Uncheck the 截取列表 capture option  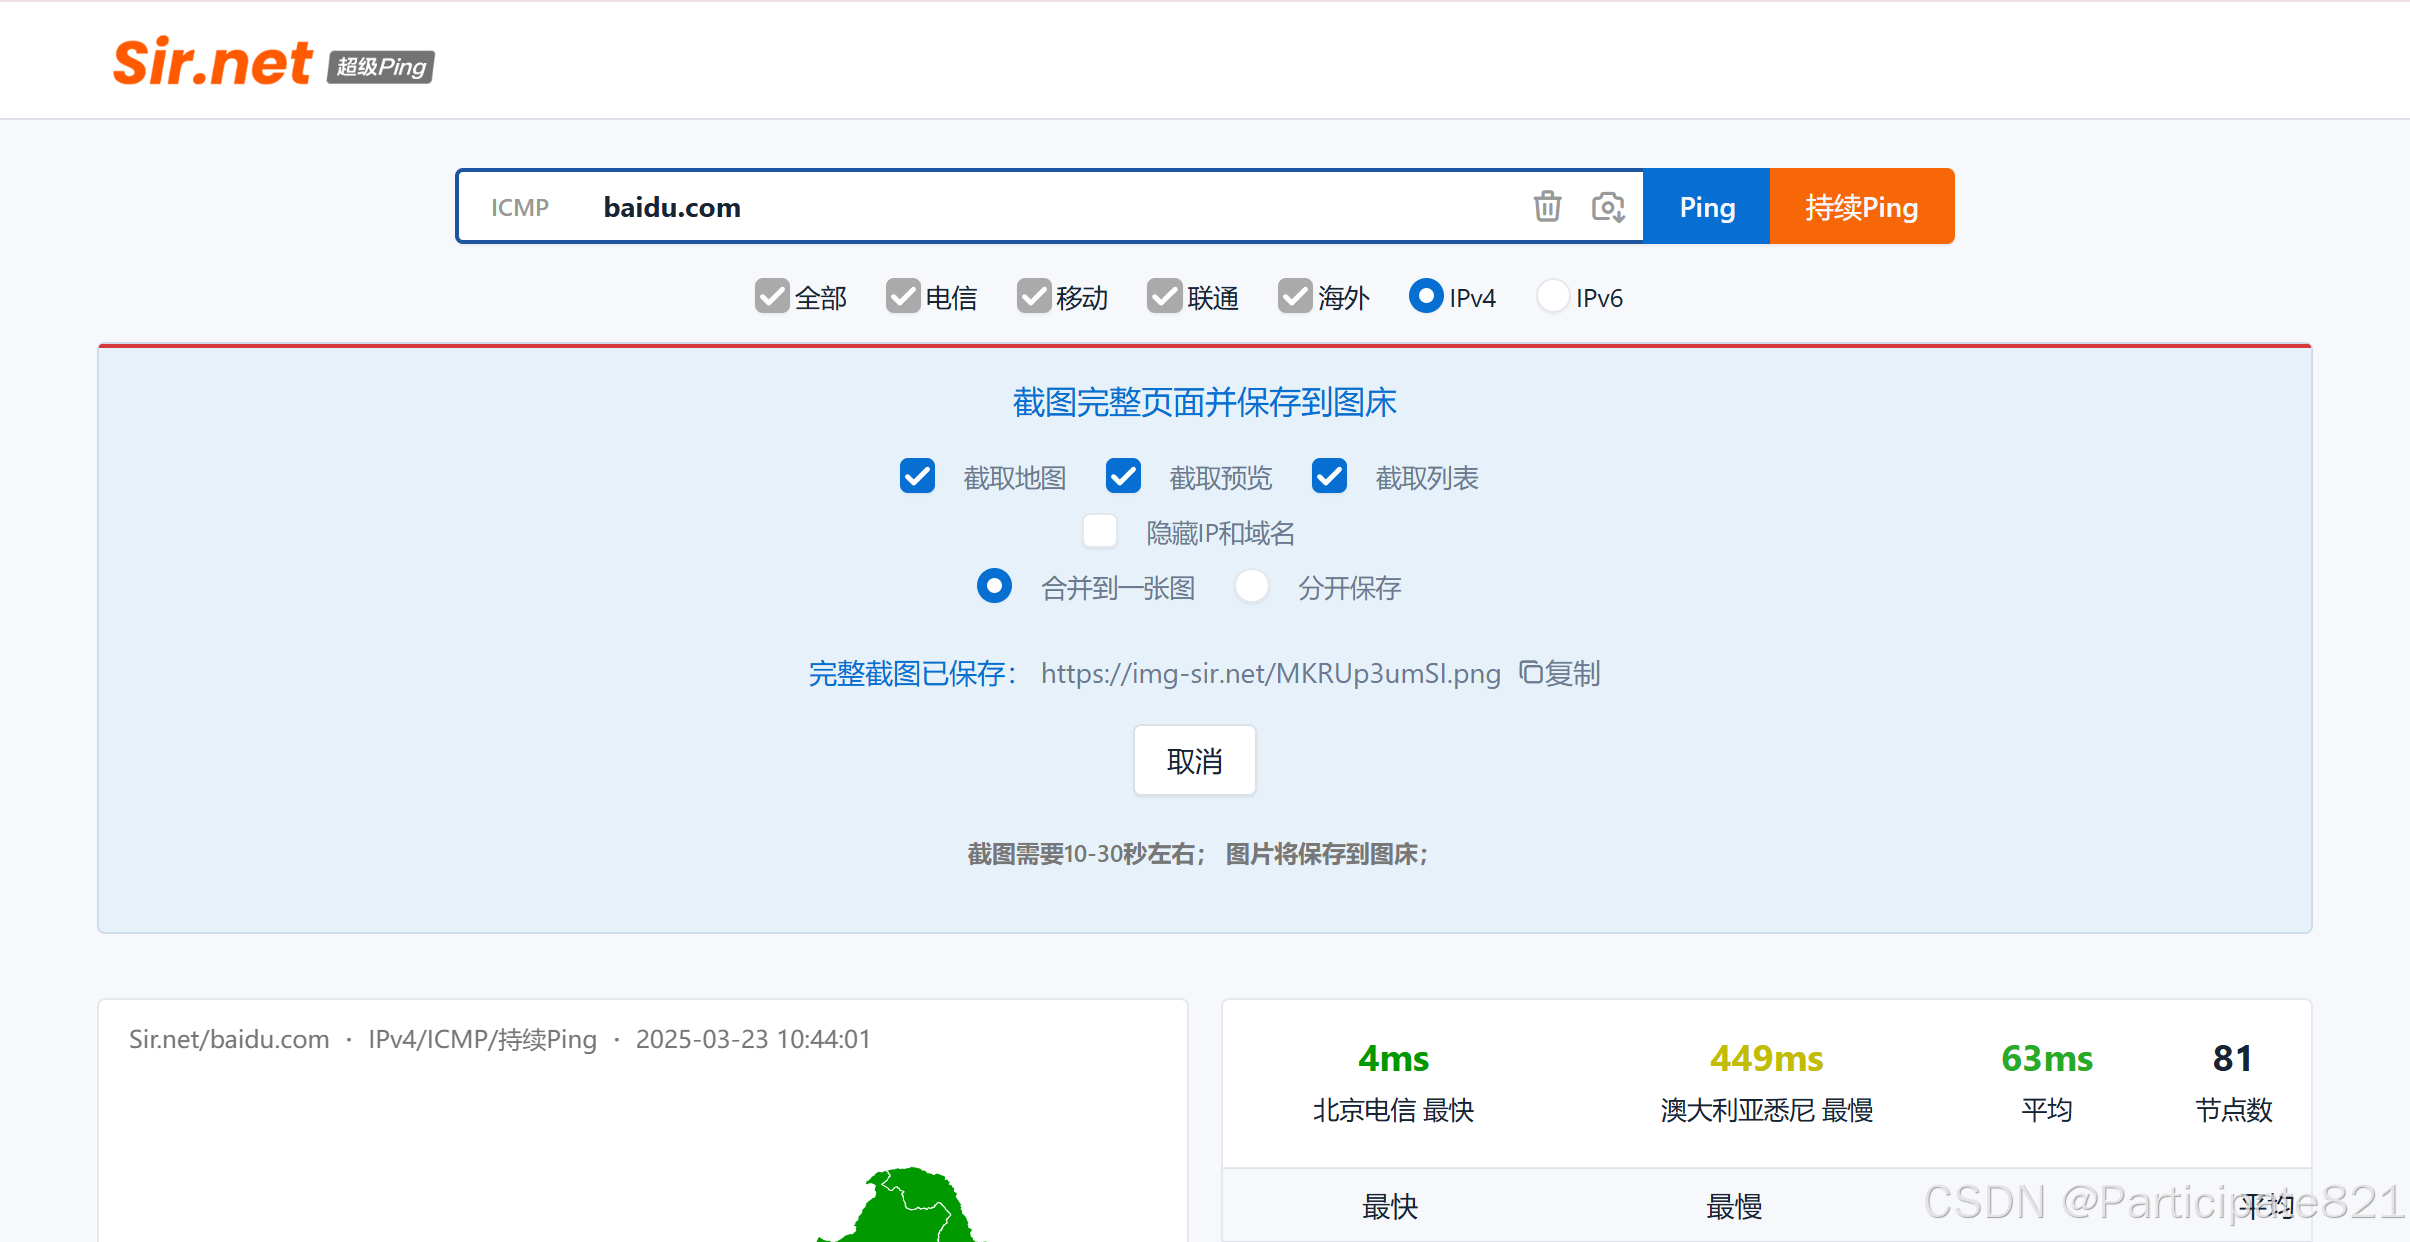(1328, 476)
